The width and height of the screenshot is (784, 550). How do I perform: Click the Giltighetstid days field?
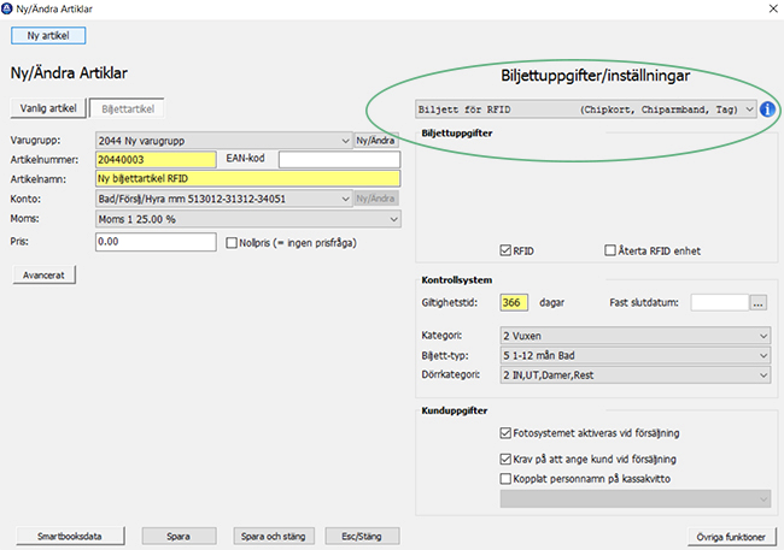(x=514, y=302)
